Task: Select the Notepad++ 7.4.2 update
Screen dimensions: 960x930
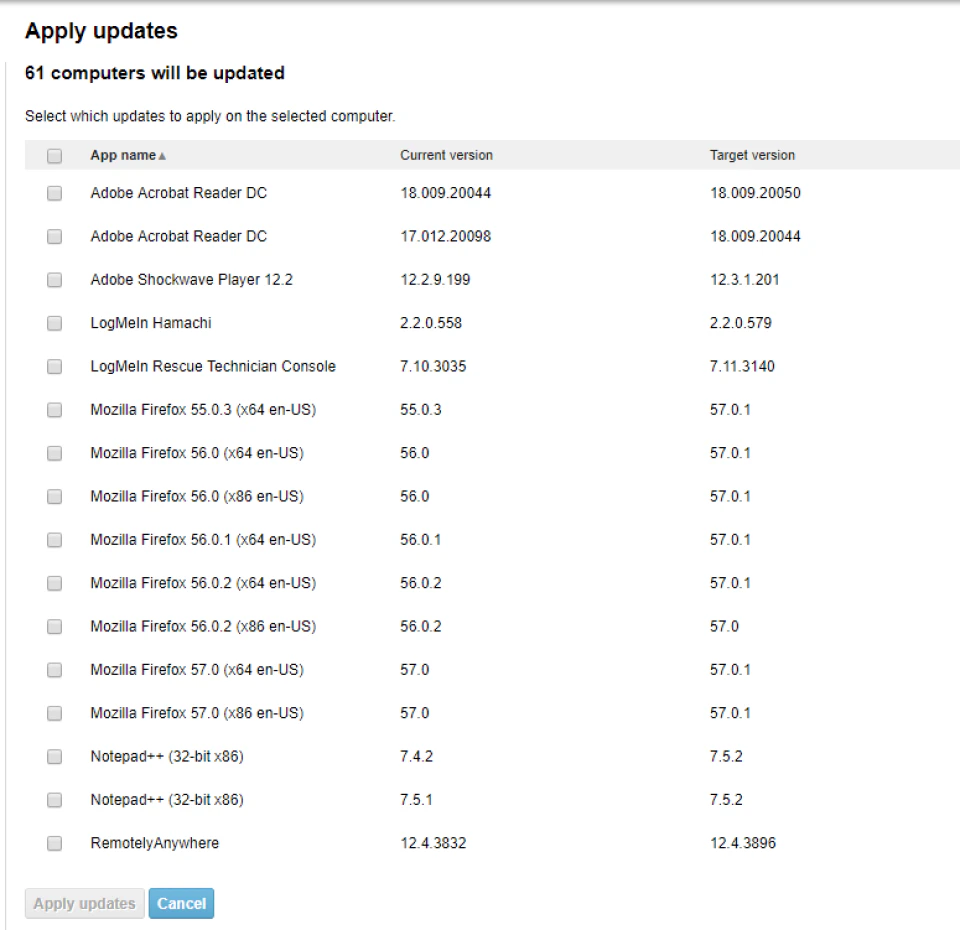Action: click(x=55, y=756)
